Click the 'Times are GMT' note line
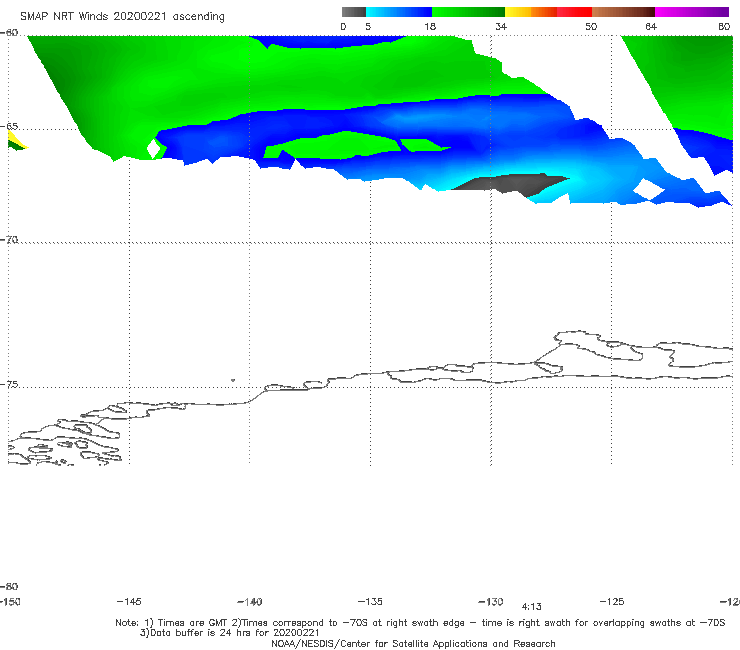The width and height of the screenshot is (740, 650). pyautogui.click(x=420, y=623)
